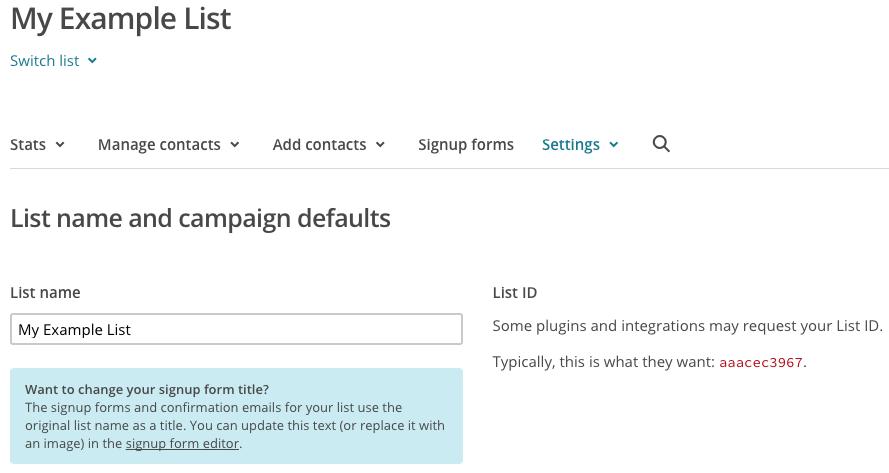Open the Stats menu
The height and width of the screenshot is (473, 889).
[x=28, y=145]
